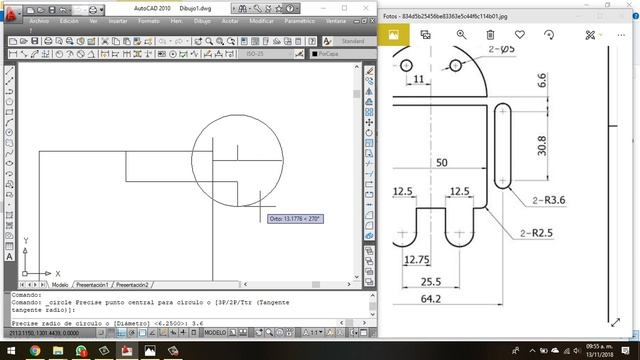Click Delete trash button in Photos
The height and width of the screenshot is (360, 640).
(x=490, y=35)
